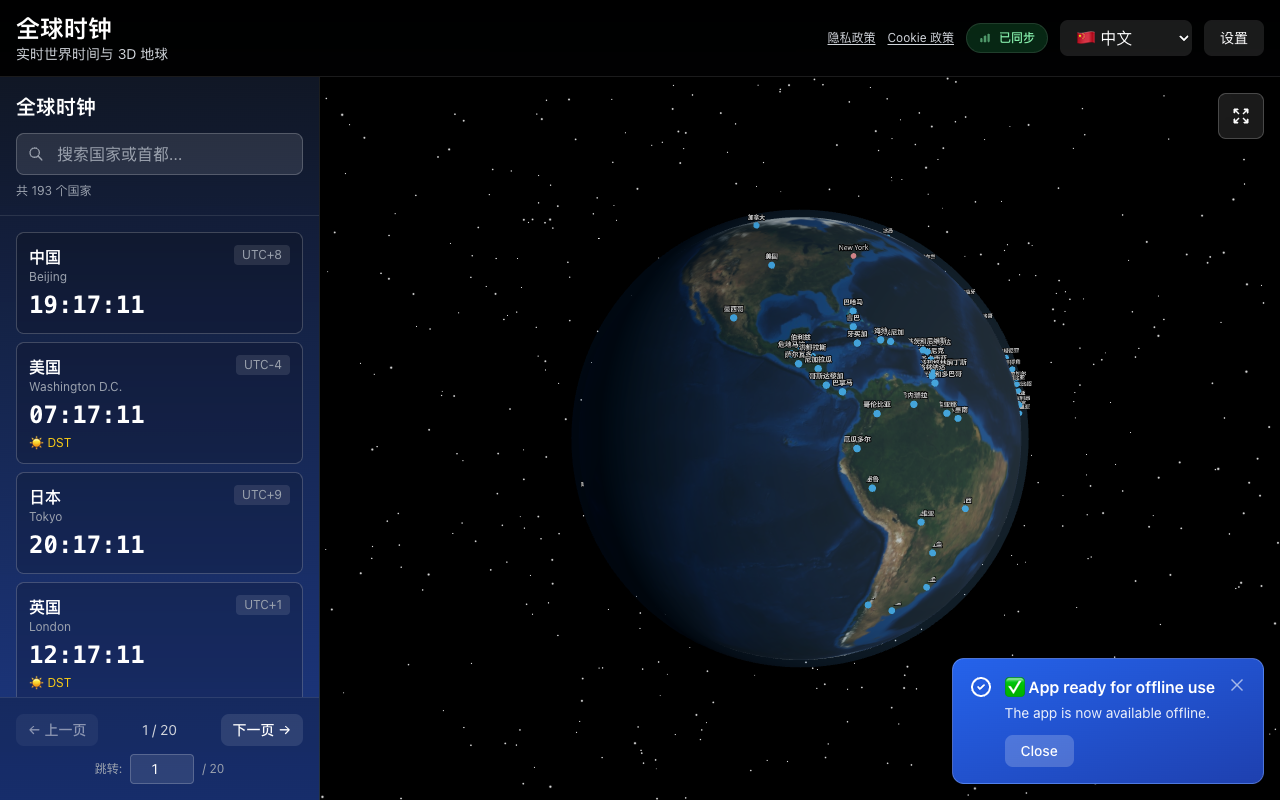Click the UTC-4 badge
This screenshot has width=1280, height=800.
263,365
